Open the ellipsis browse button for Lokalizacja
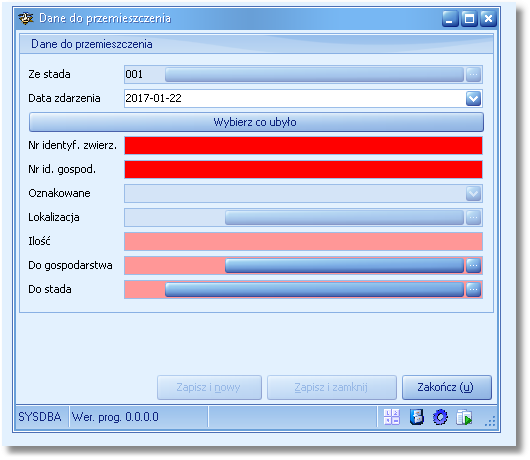The width and height of the screenshot is (530, 460). 473,217
